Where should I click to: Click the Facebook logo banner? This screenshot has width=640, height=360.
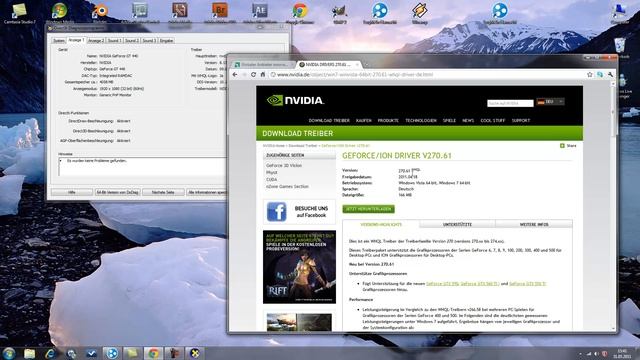coord(299,212)
